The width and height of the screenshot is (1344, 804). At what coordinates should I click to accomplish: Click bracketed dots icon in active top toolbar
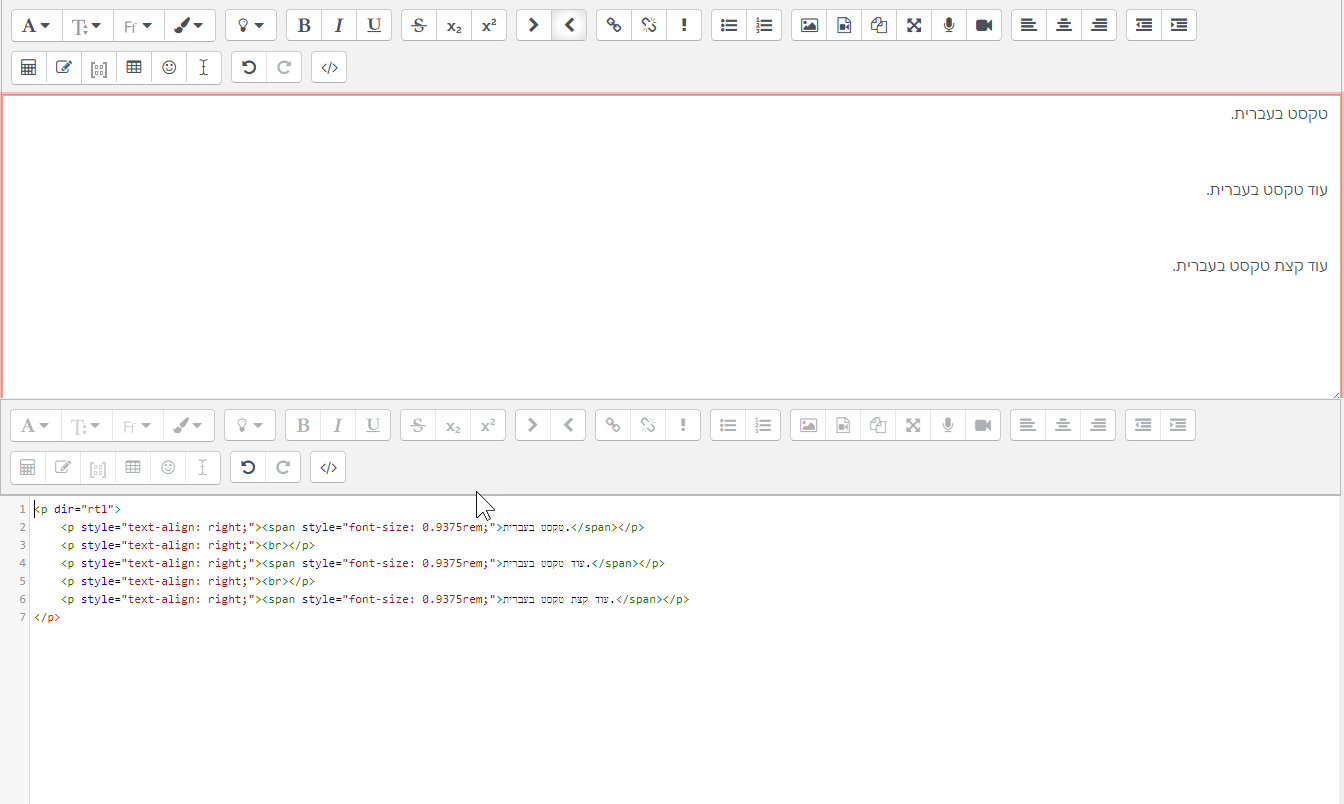click(x=99, y=67)
